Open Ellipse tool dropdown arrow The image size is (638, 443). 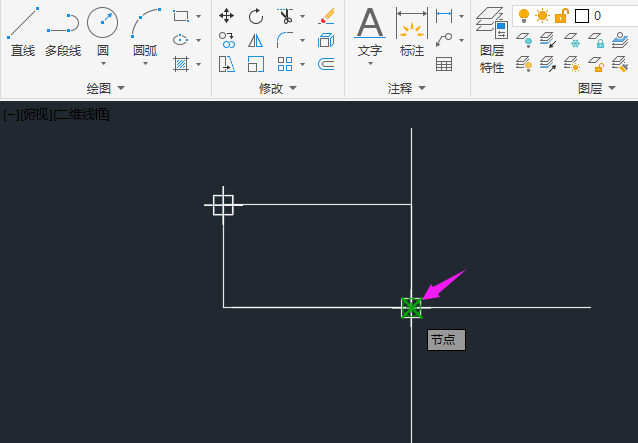pyautogui.click(x=198, y=40)
